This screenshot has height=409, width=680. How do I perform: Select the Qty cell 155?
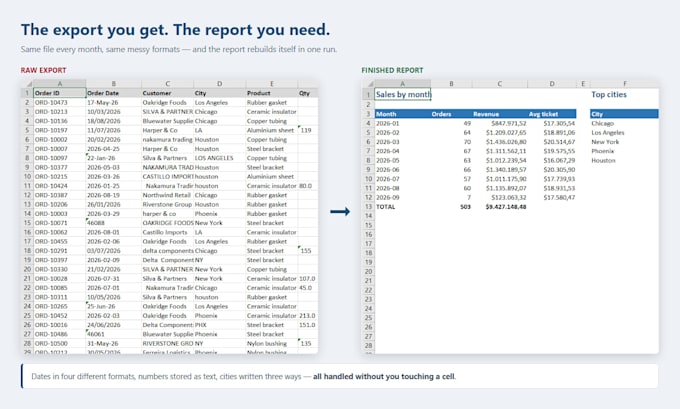308,251
